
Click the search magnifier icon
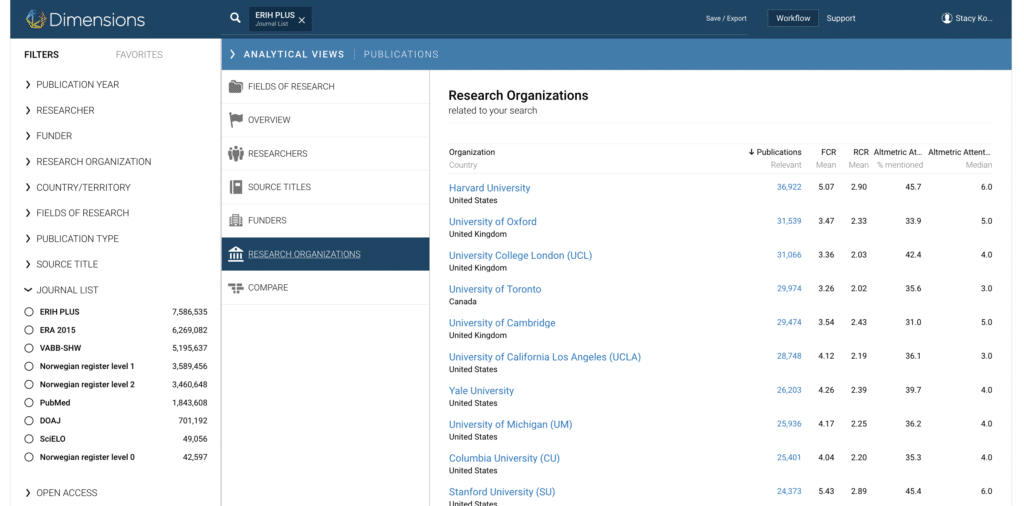click(x=235, y=18)
